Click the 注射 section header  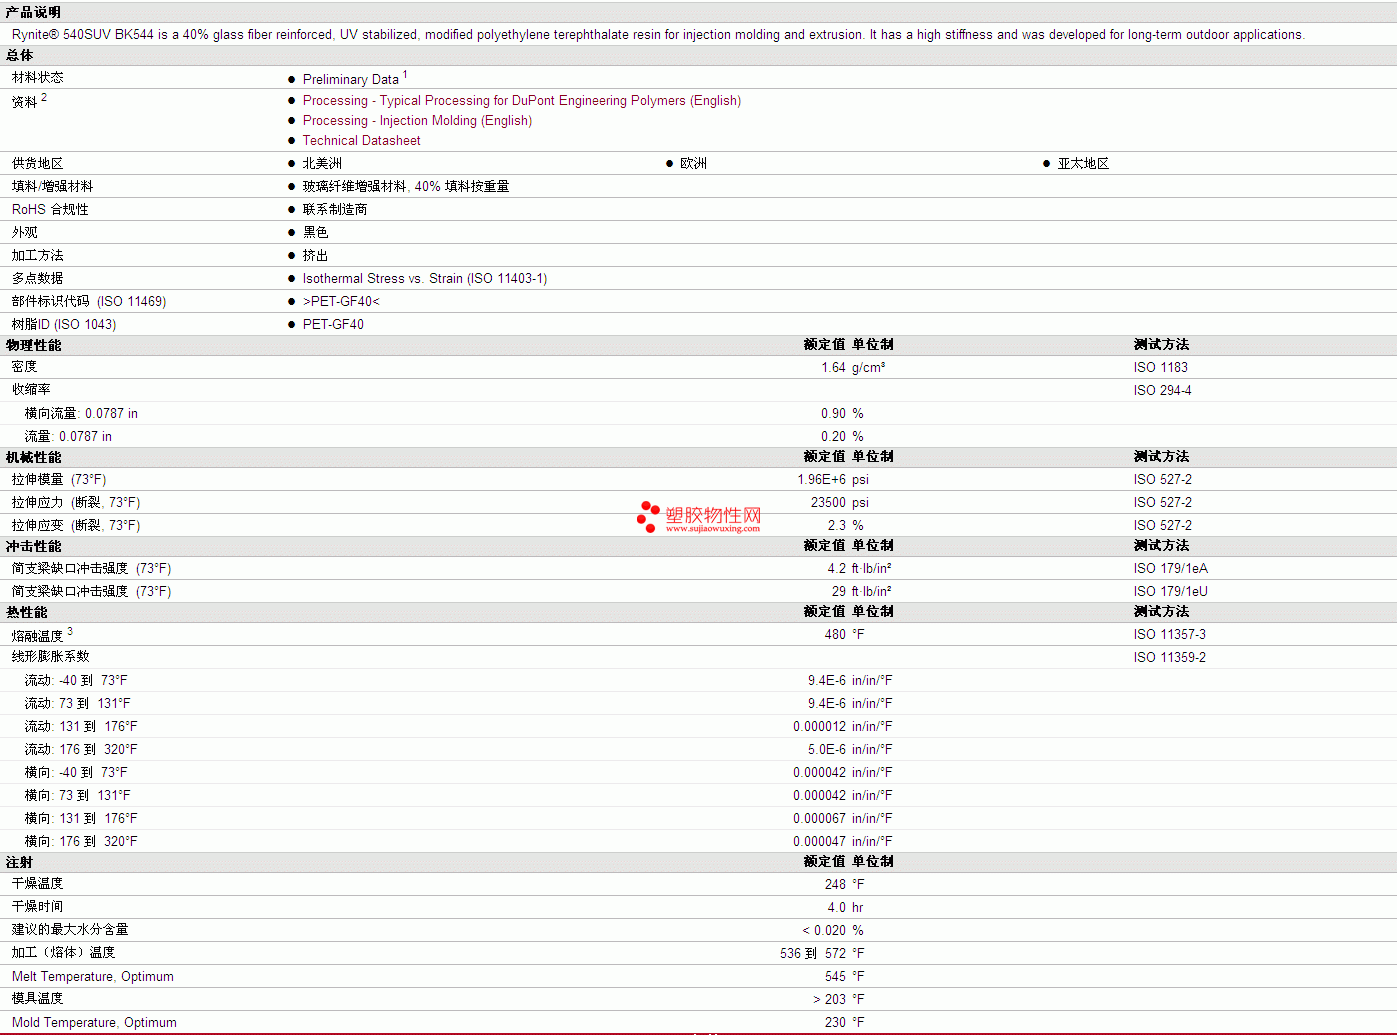19,863
